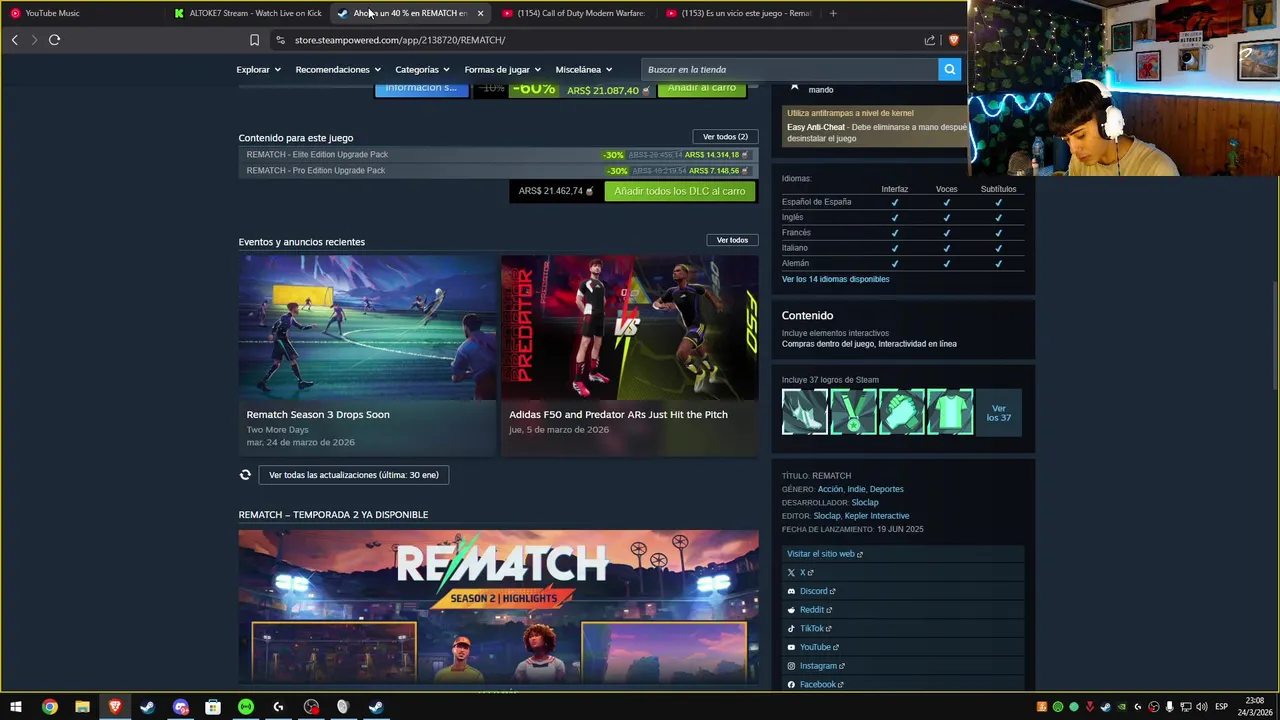The image size is (1280, 720).
Task: Click the store search magnifier button
Action: click(950, 69)
